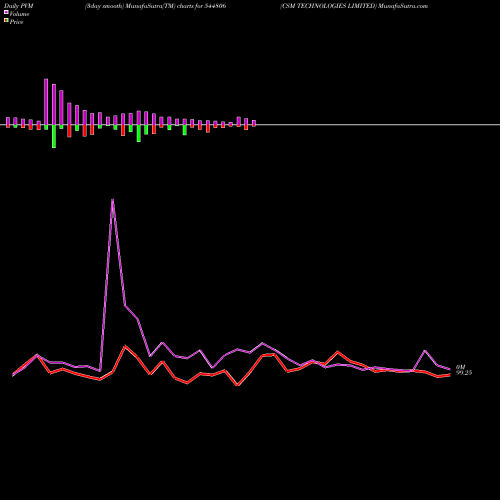Viewport: 500px width, 500px height.
Task: Click the longest green price bar below baseline
Action: (54, 136)
